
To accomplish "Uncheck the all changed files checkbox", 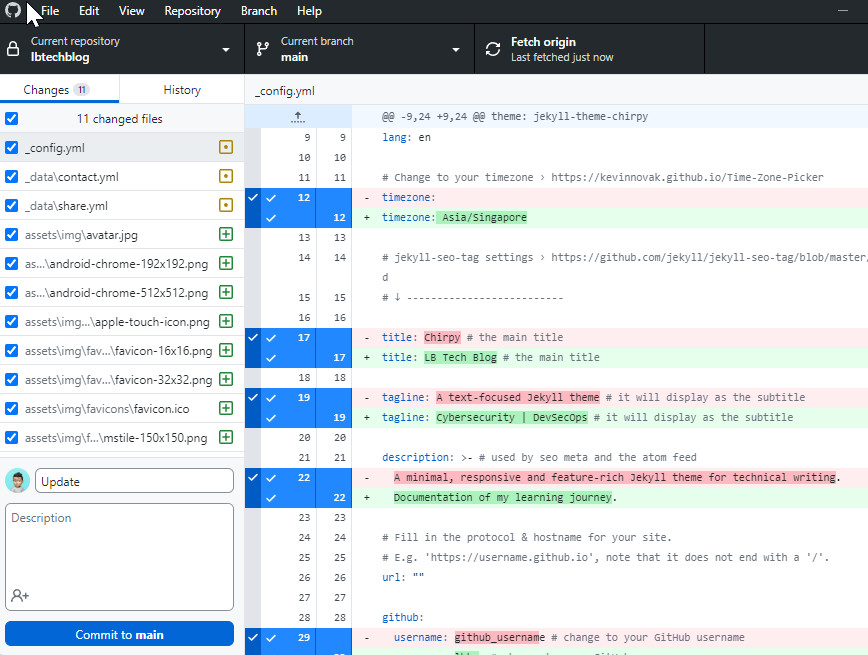I will coord(12,119).
